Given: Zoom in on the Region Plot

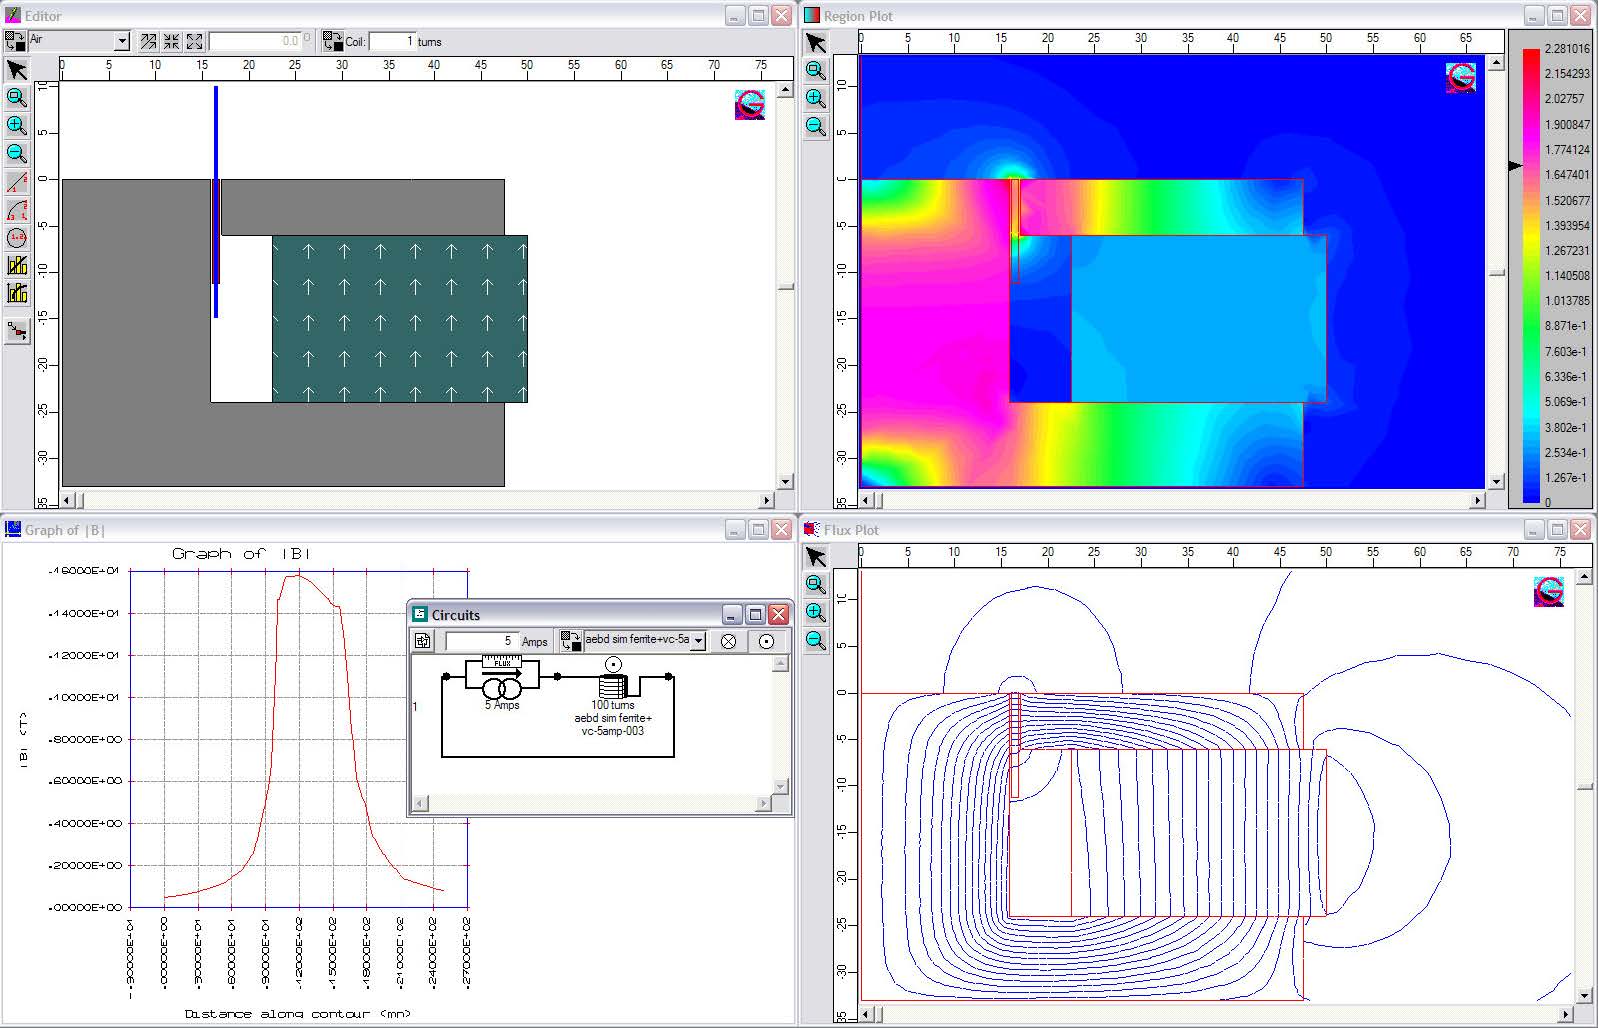Looking at the screenshot, I should point(816,99).
